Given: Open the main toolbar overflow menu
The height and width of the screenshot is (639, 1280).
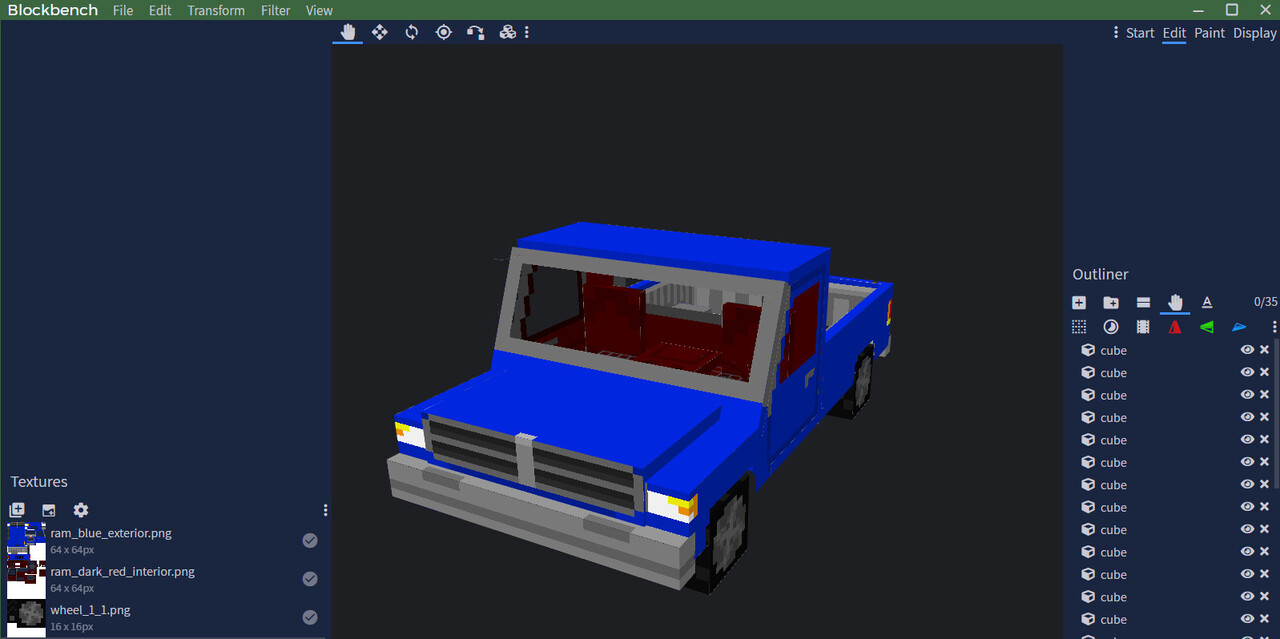Looking at the screenshot, I should pyautogui.click(x=527, y=32).
